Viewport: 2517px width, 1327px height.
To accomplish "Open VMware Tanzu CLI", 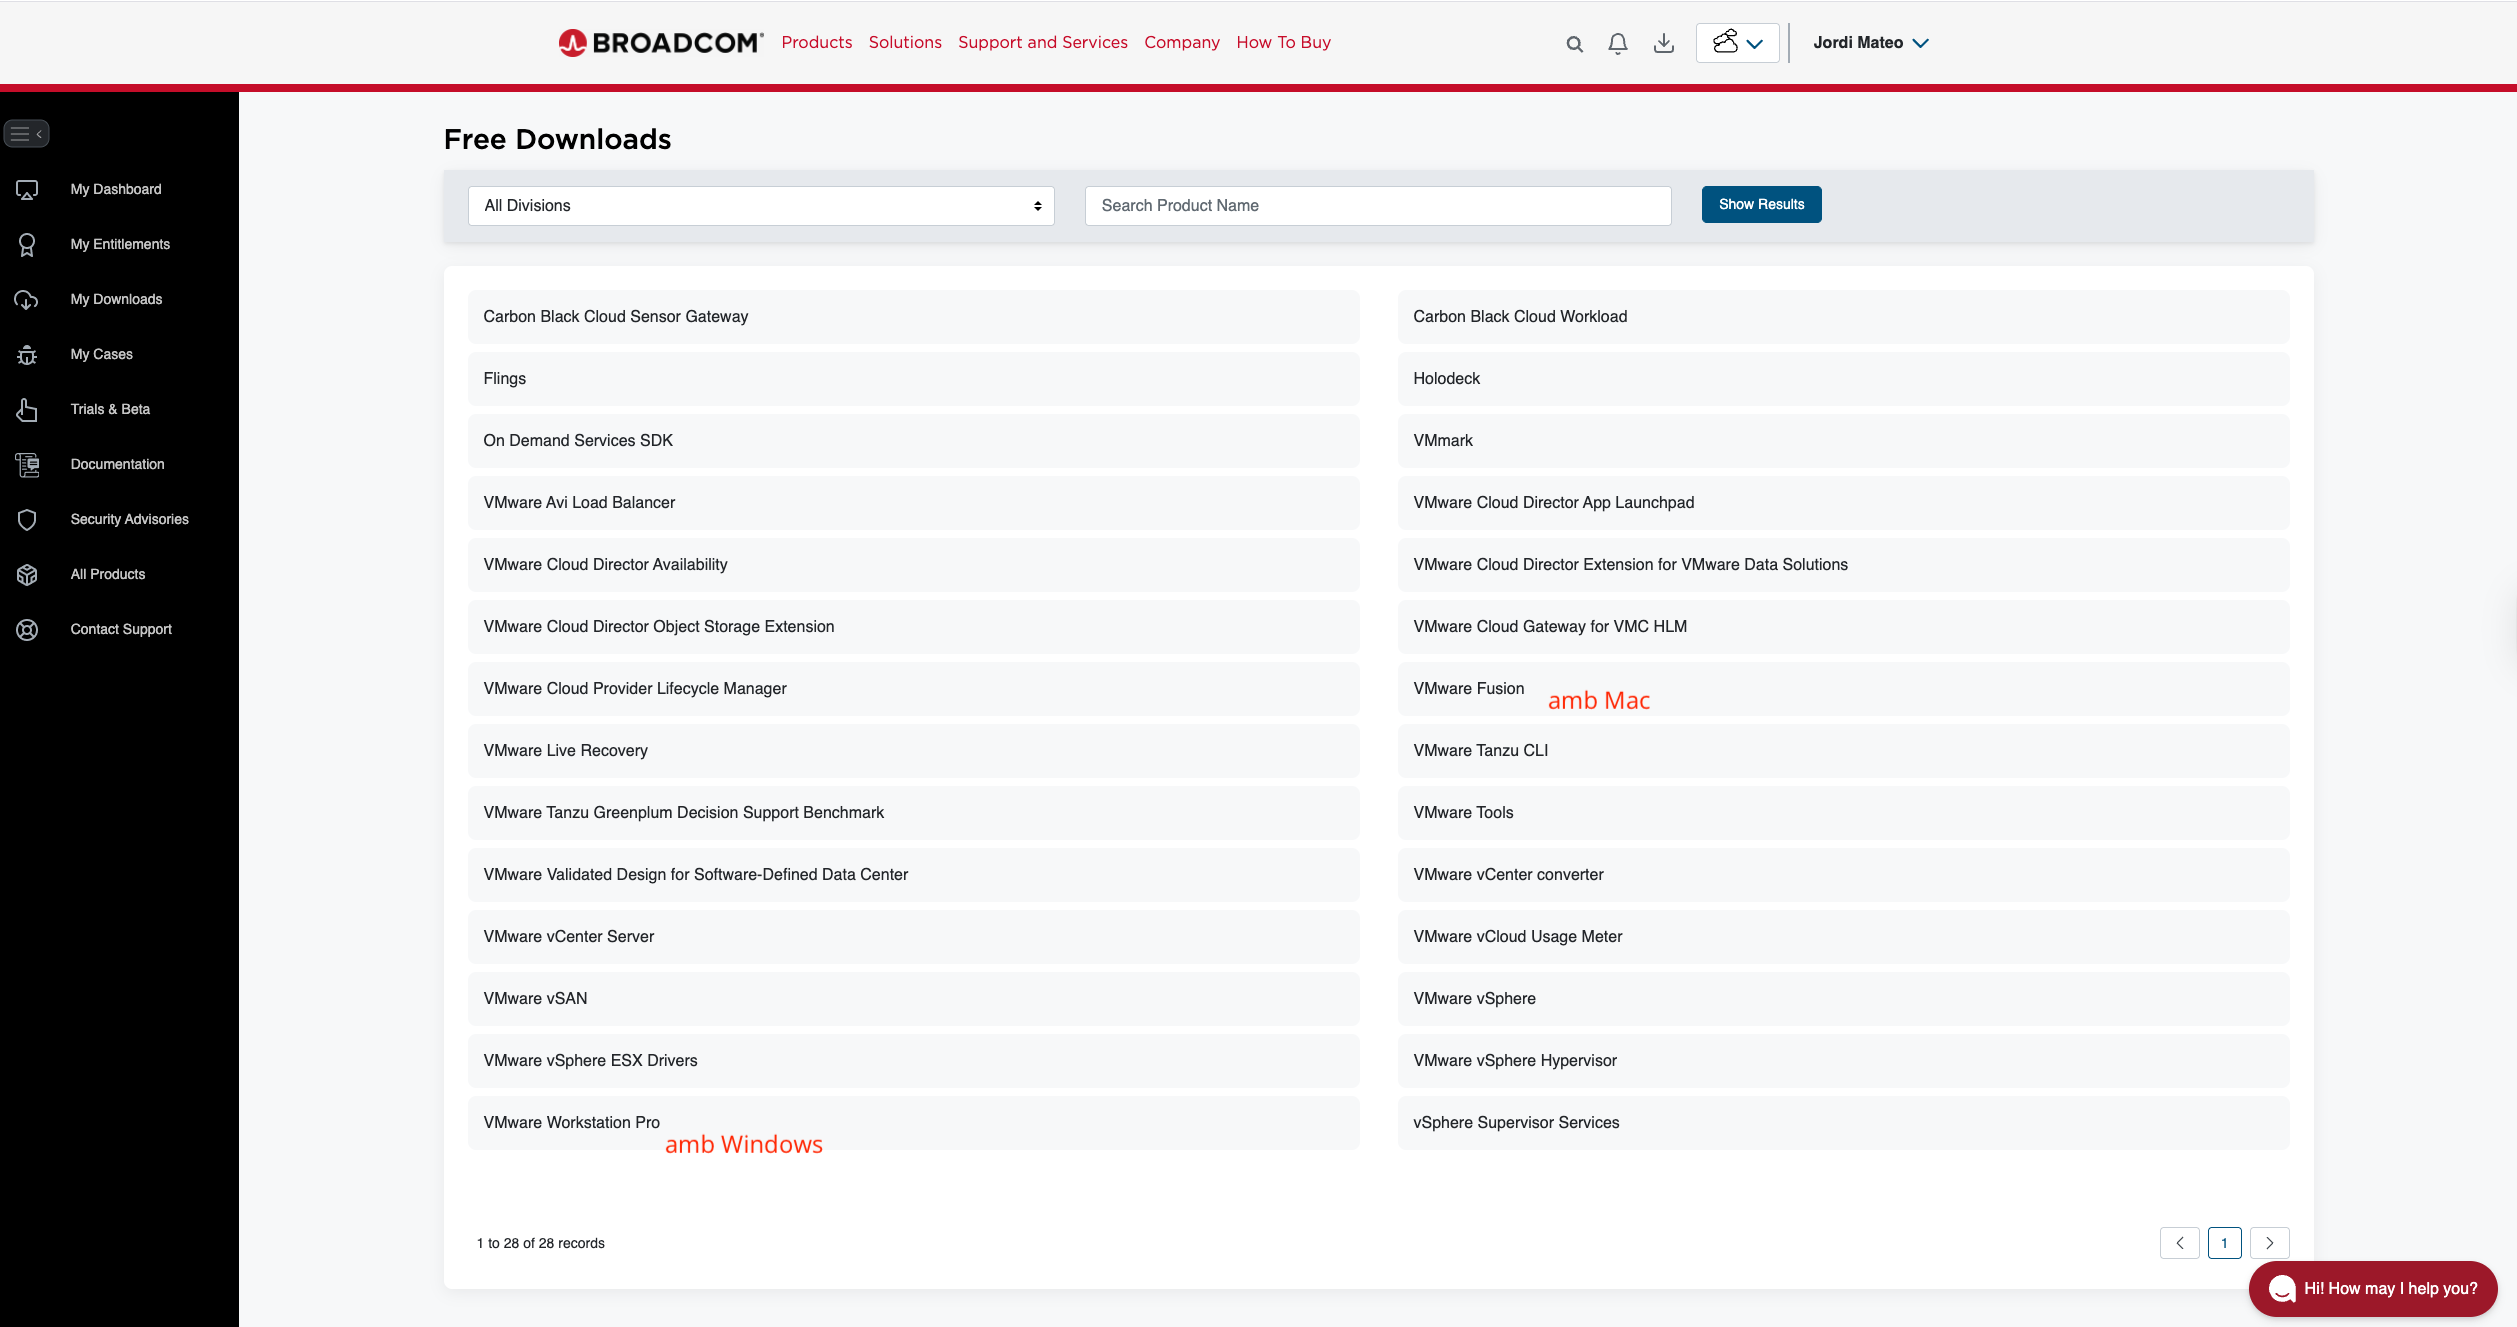I will (1843, 751).
